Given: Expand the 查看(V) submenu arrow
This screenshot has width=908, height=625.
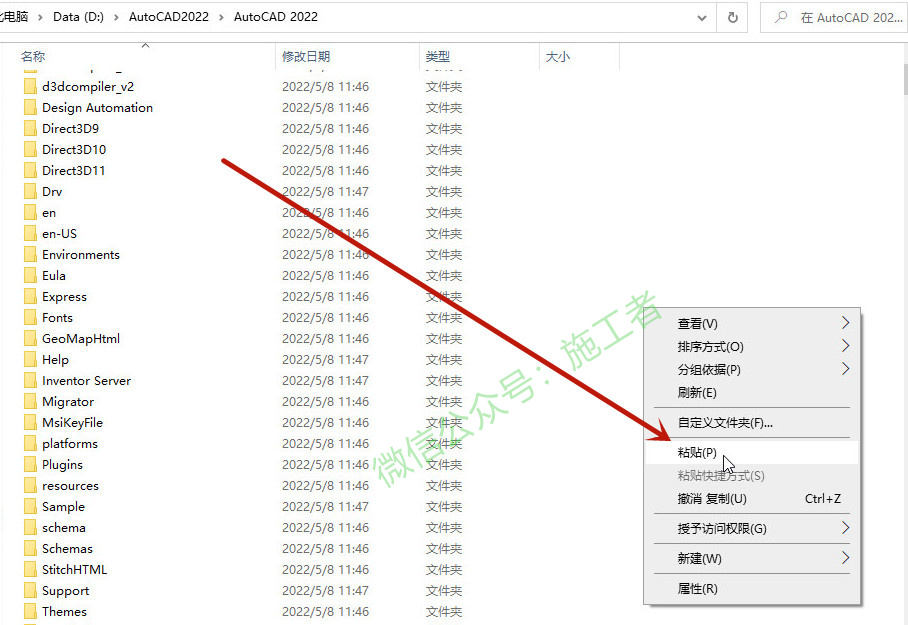Looking at the screenshot, I should point(845,323).
